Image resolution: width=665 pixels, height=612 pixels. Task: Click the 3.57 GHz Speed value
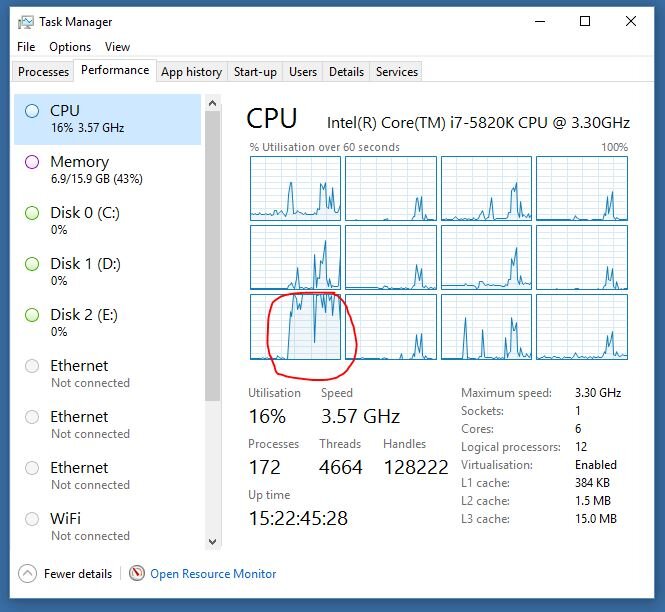pyautogui.click(x=360, y=416)
